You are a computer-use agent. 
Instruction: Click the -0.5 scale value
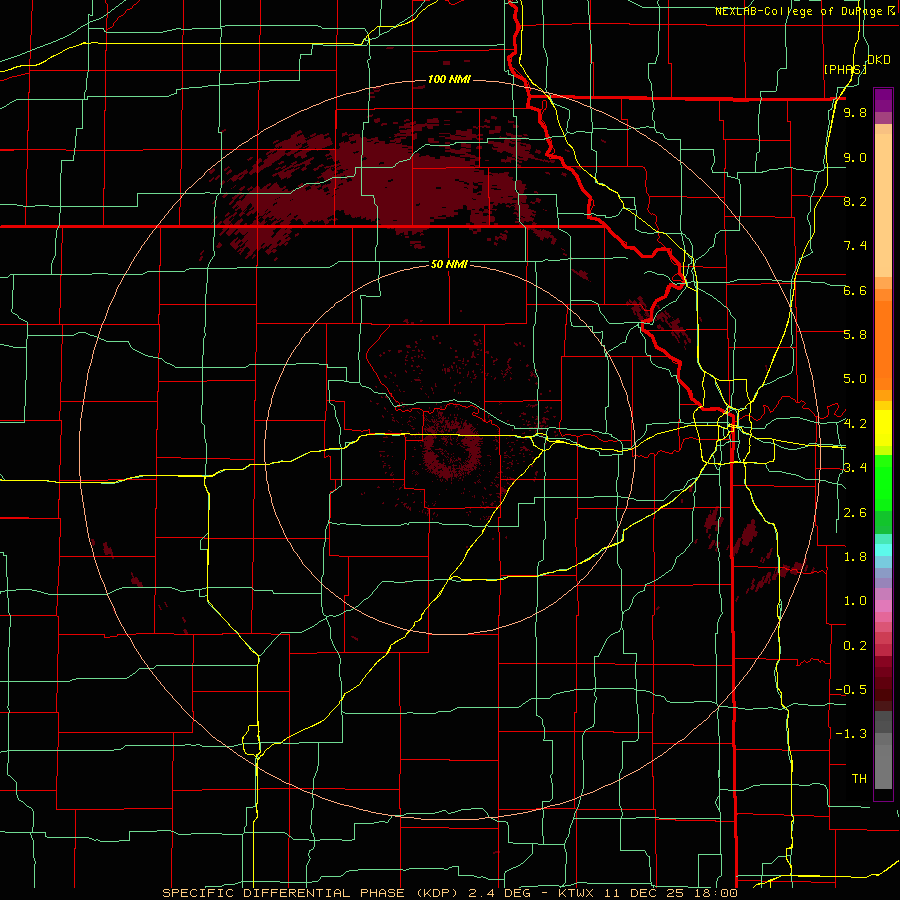(851, 690)
